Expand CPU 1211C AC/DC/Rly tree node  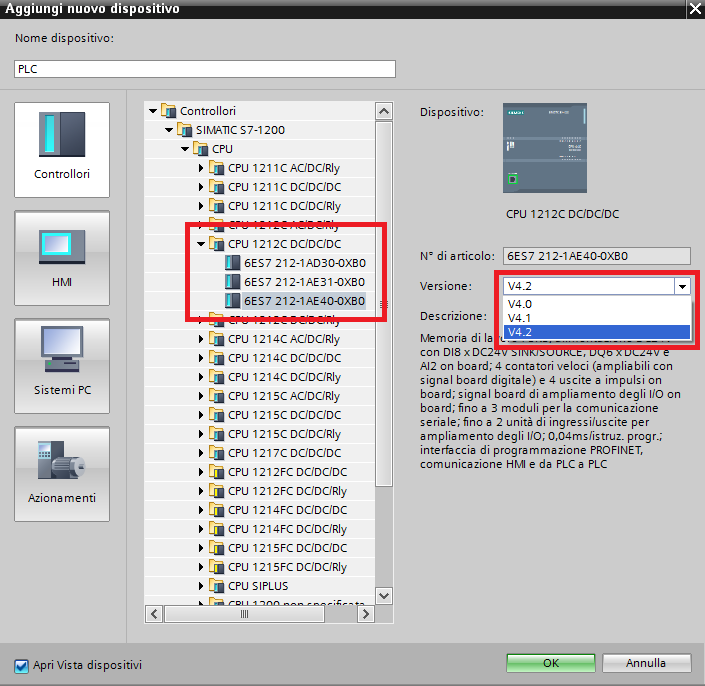coord(202,168)
